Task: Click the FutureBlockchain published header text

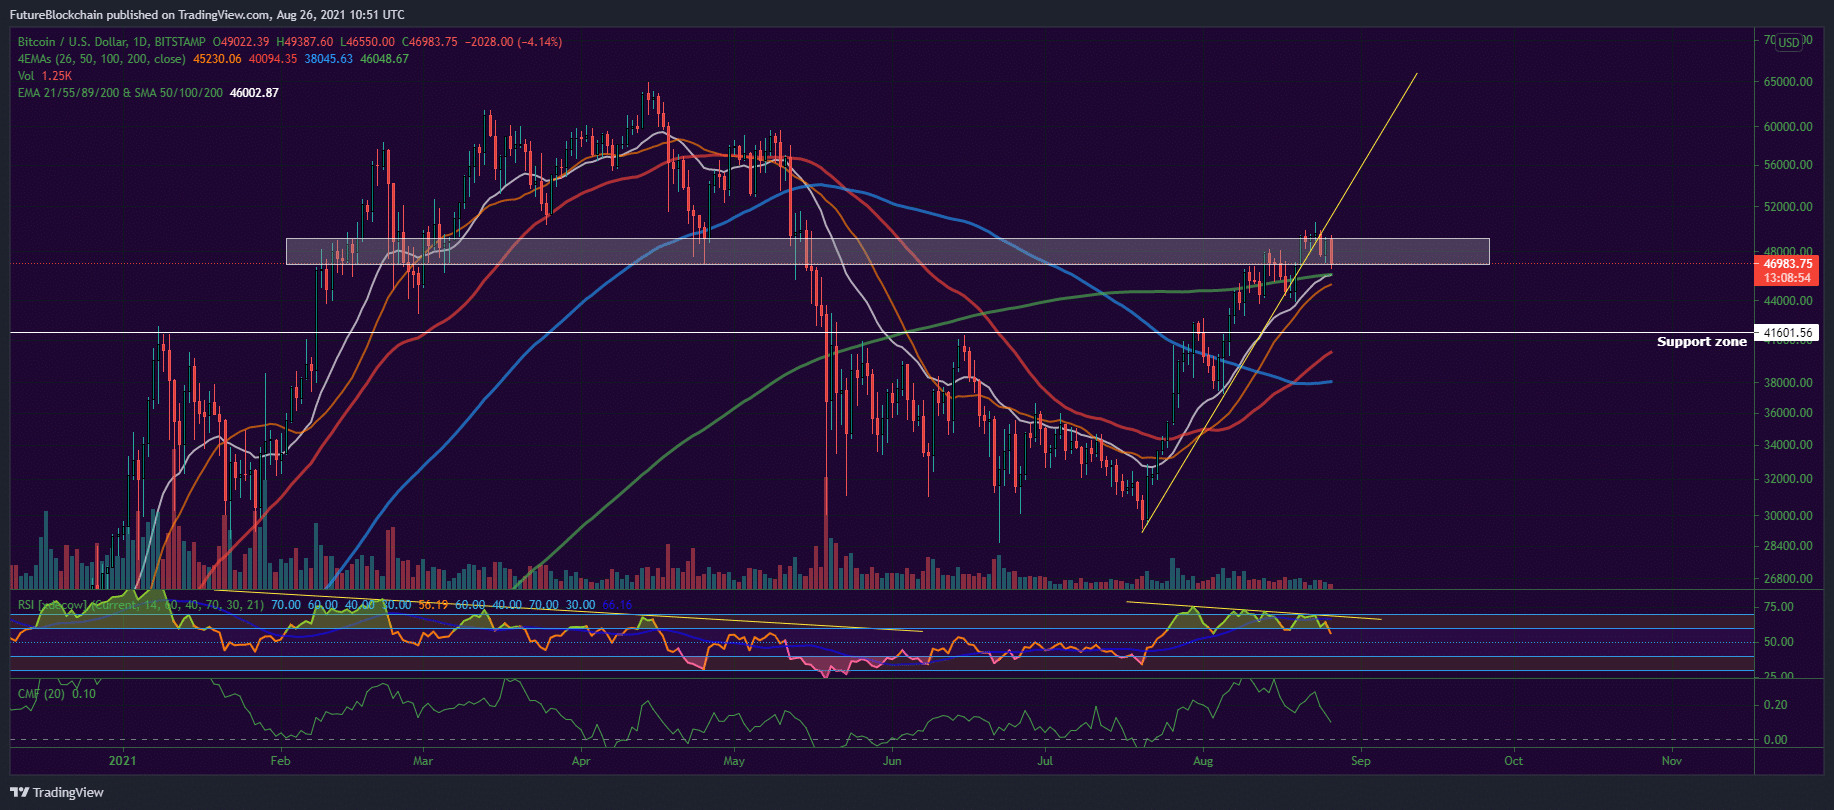Action: tap(206, 14)
